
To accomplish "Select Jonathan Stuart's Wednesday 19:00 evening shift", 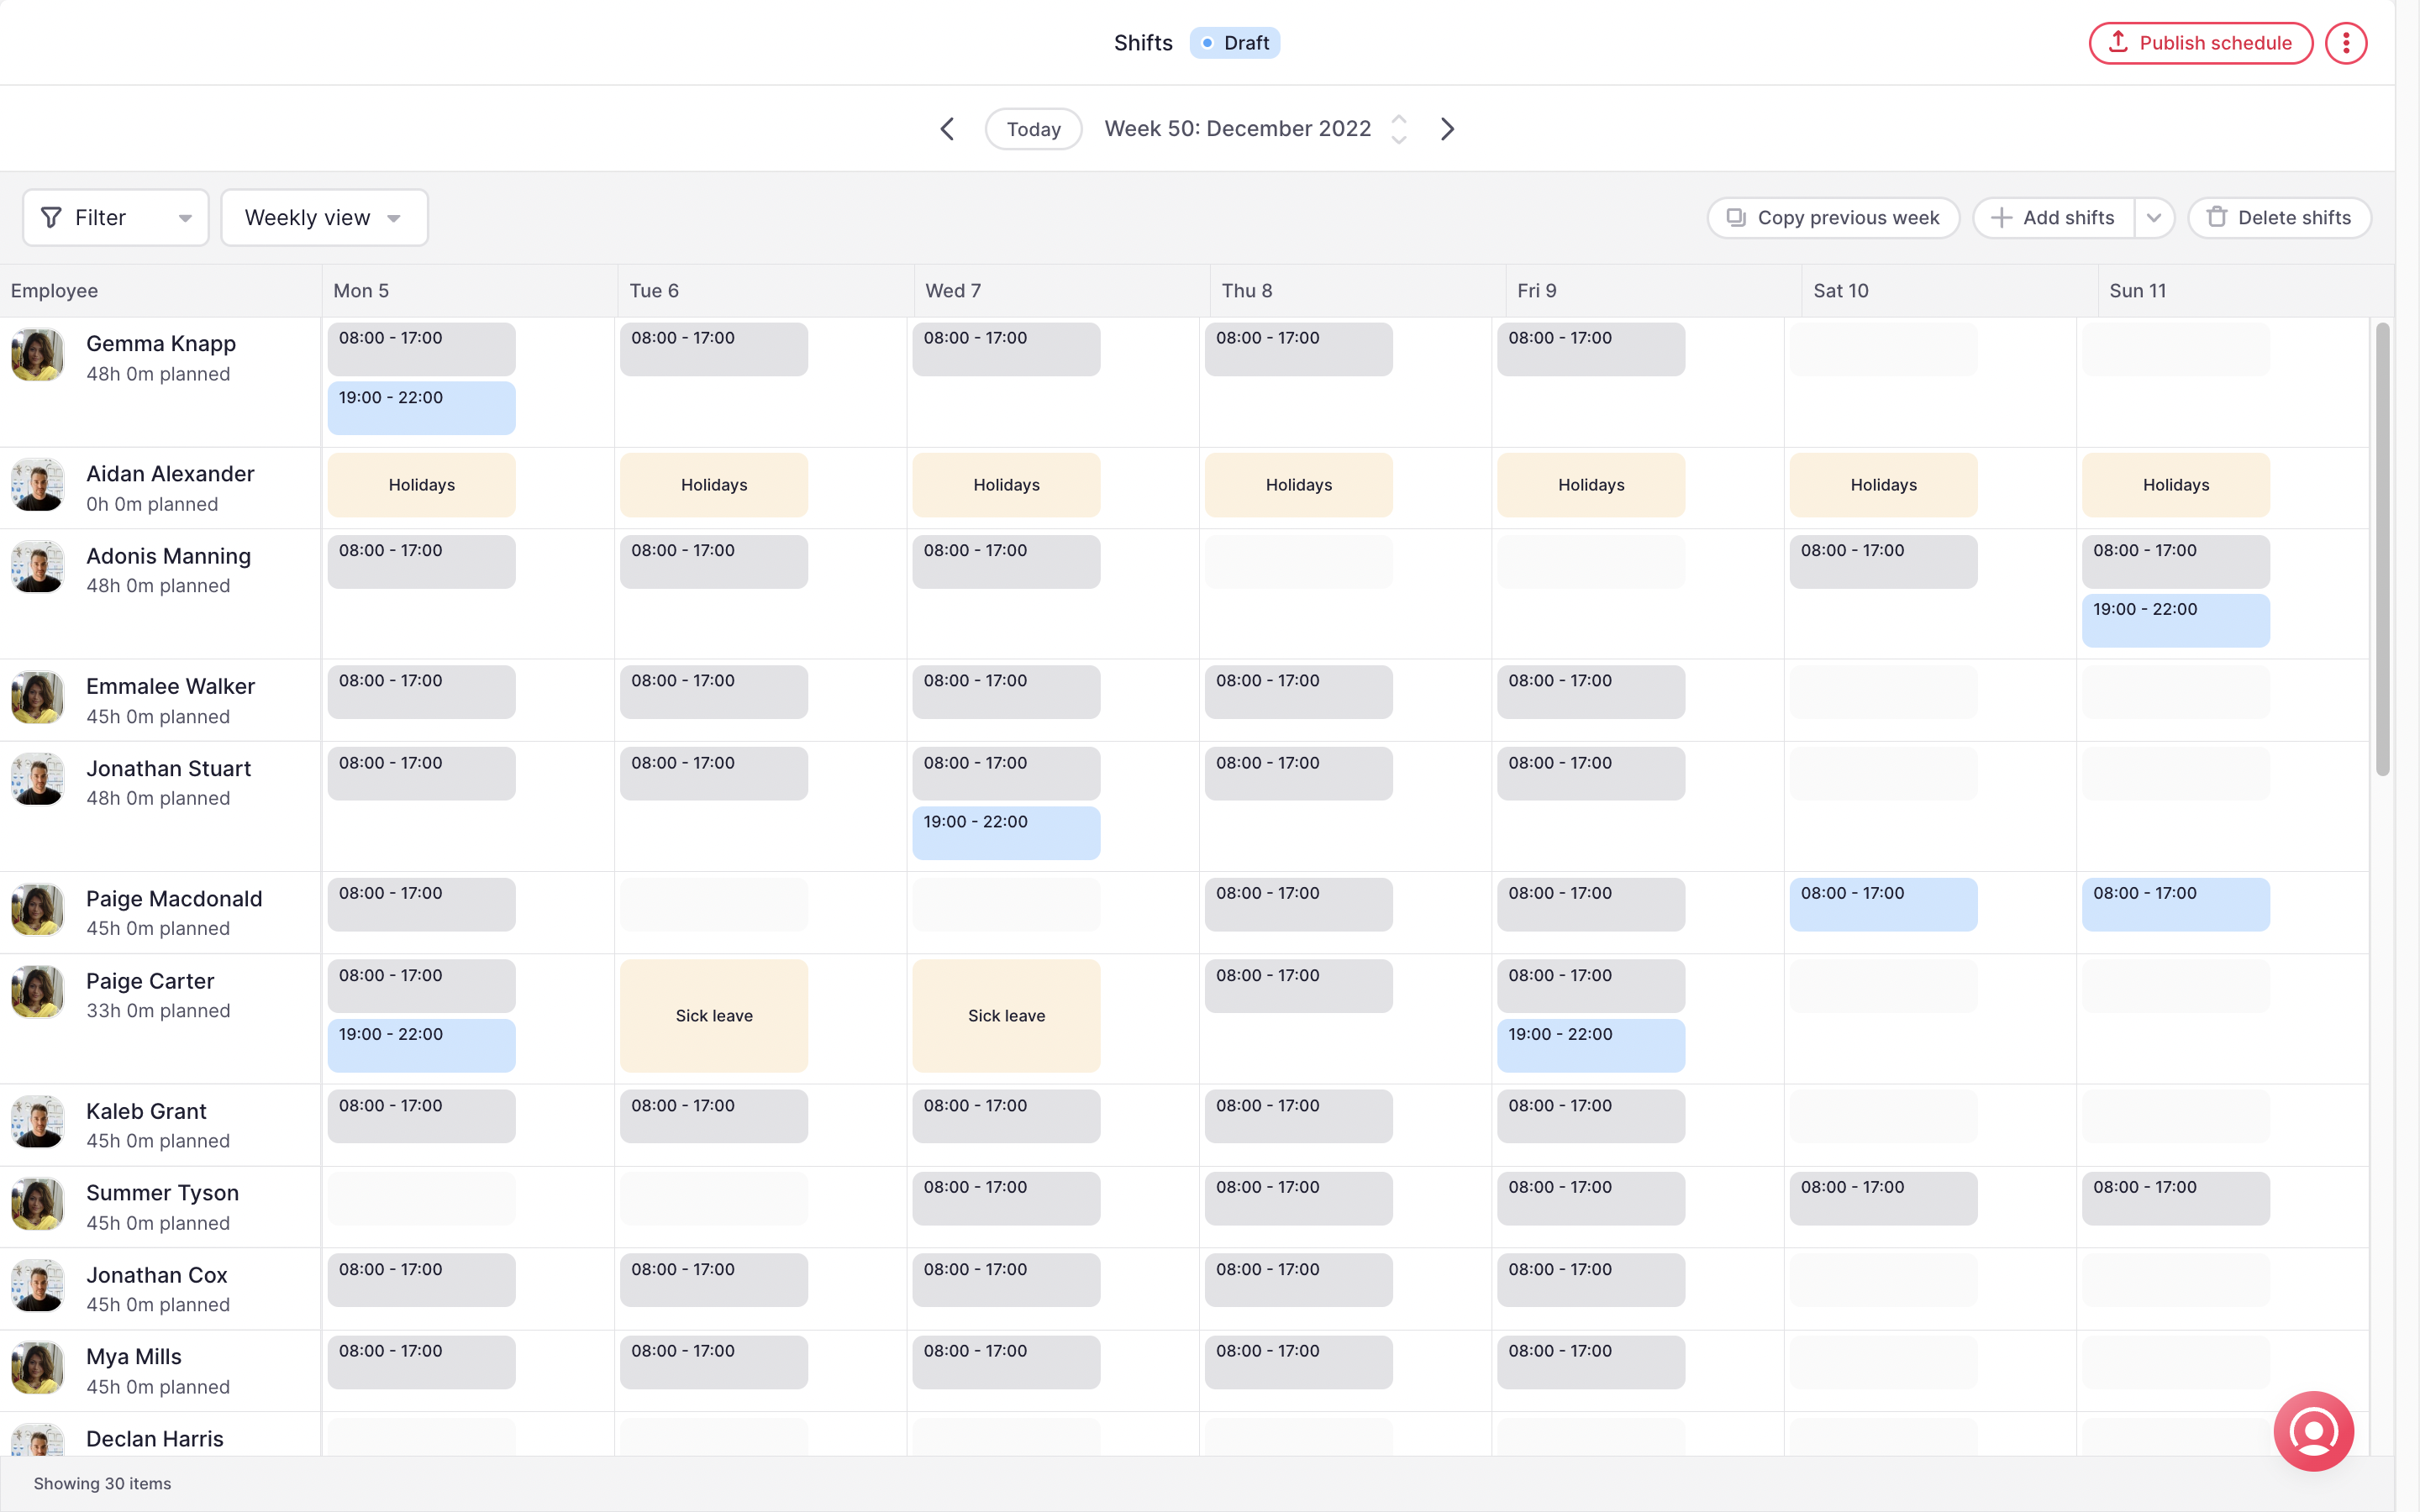I will click(1006, 833).
